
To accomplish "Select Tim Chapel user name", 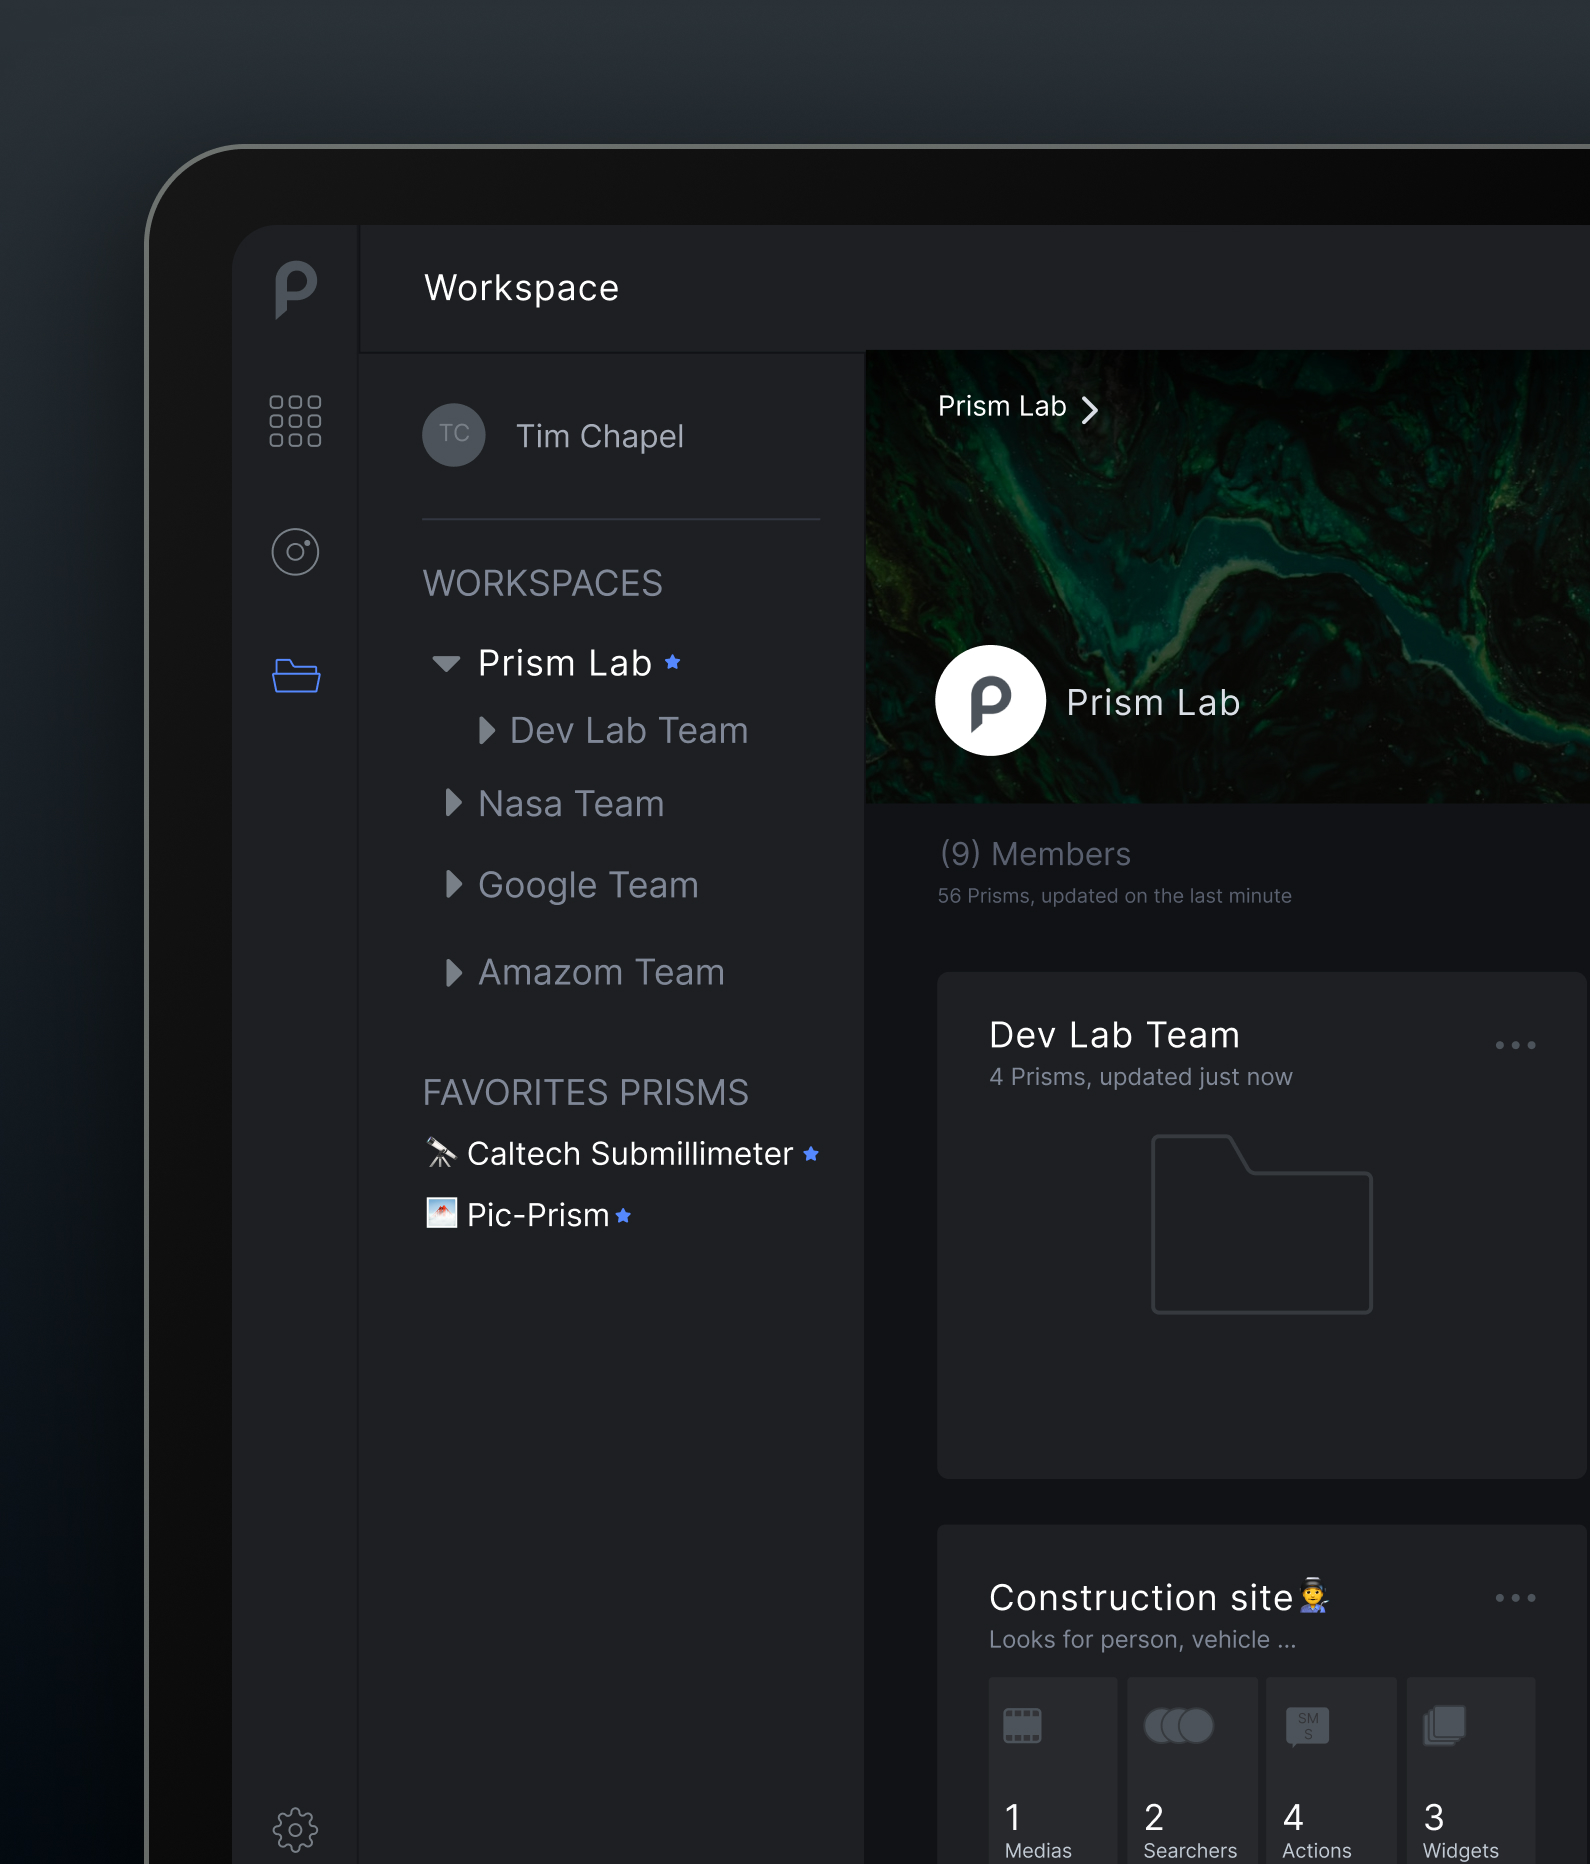I will [600, 436].
